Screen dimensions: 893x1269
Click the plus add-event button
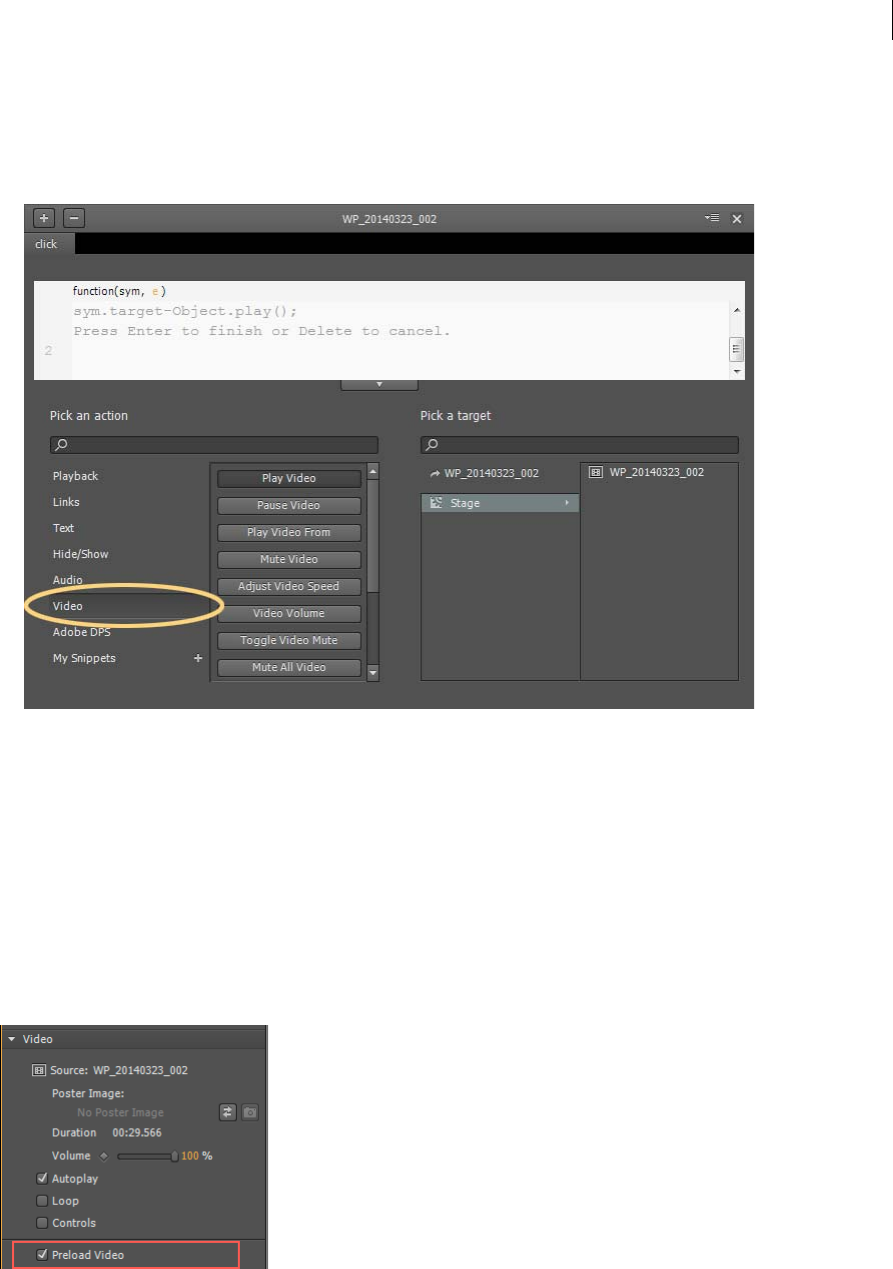(43, 217)
